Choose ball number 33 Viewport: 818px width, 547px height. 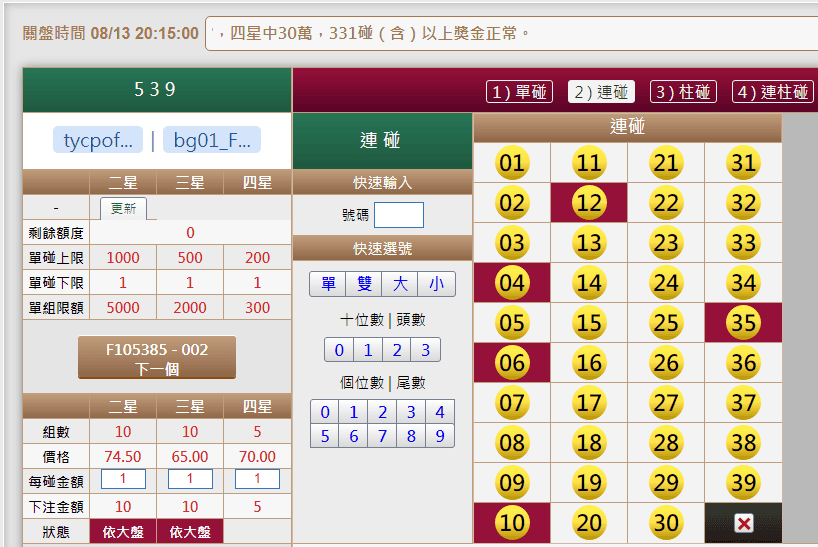(743, 243)
